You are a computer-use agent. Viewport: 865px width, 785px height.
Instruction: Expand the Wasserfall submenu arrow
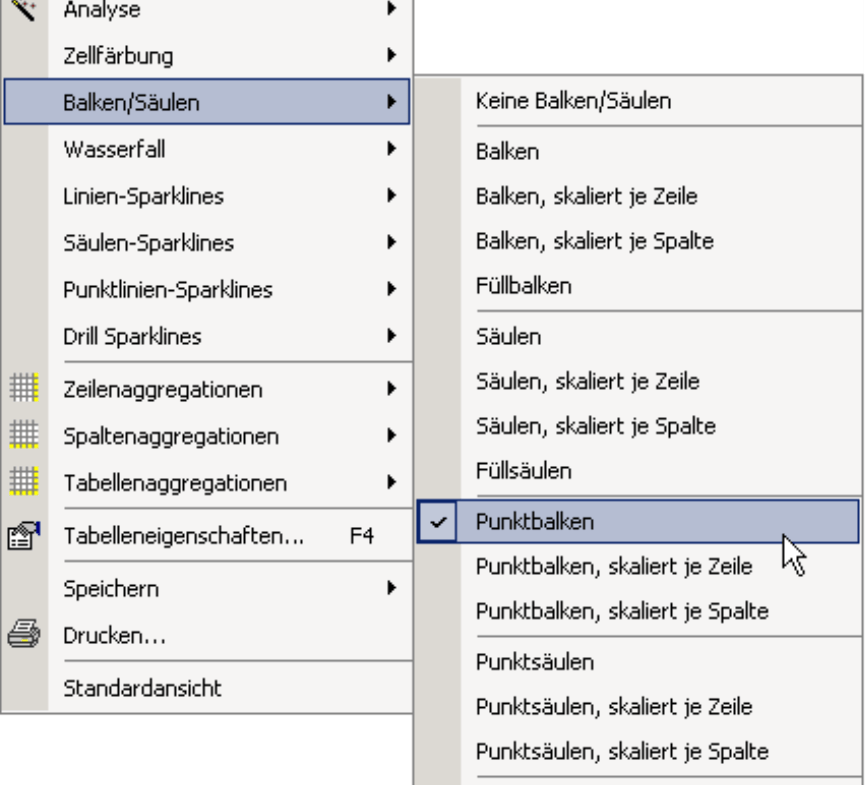(392, 148)
